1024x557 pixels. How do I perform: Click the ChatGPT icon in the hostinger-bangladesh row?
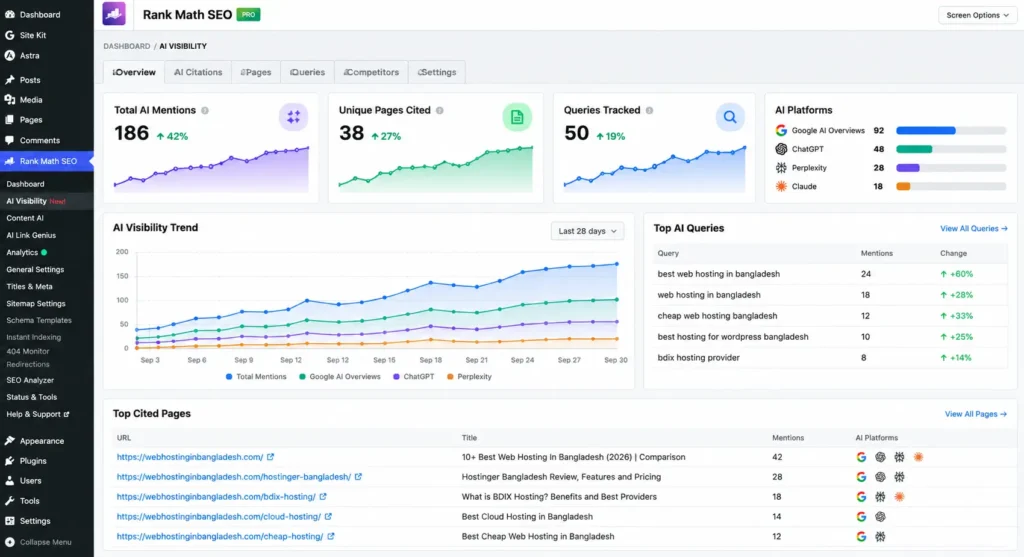[x=880, y=477]
